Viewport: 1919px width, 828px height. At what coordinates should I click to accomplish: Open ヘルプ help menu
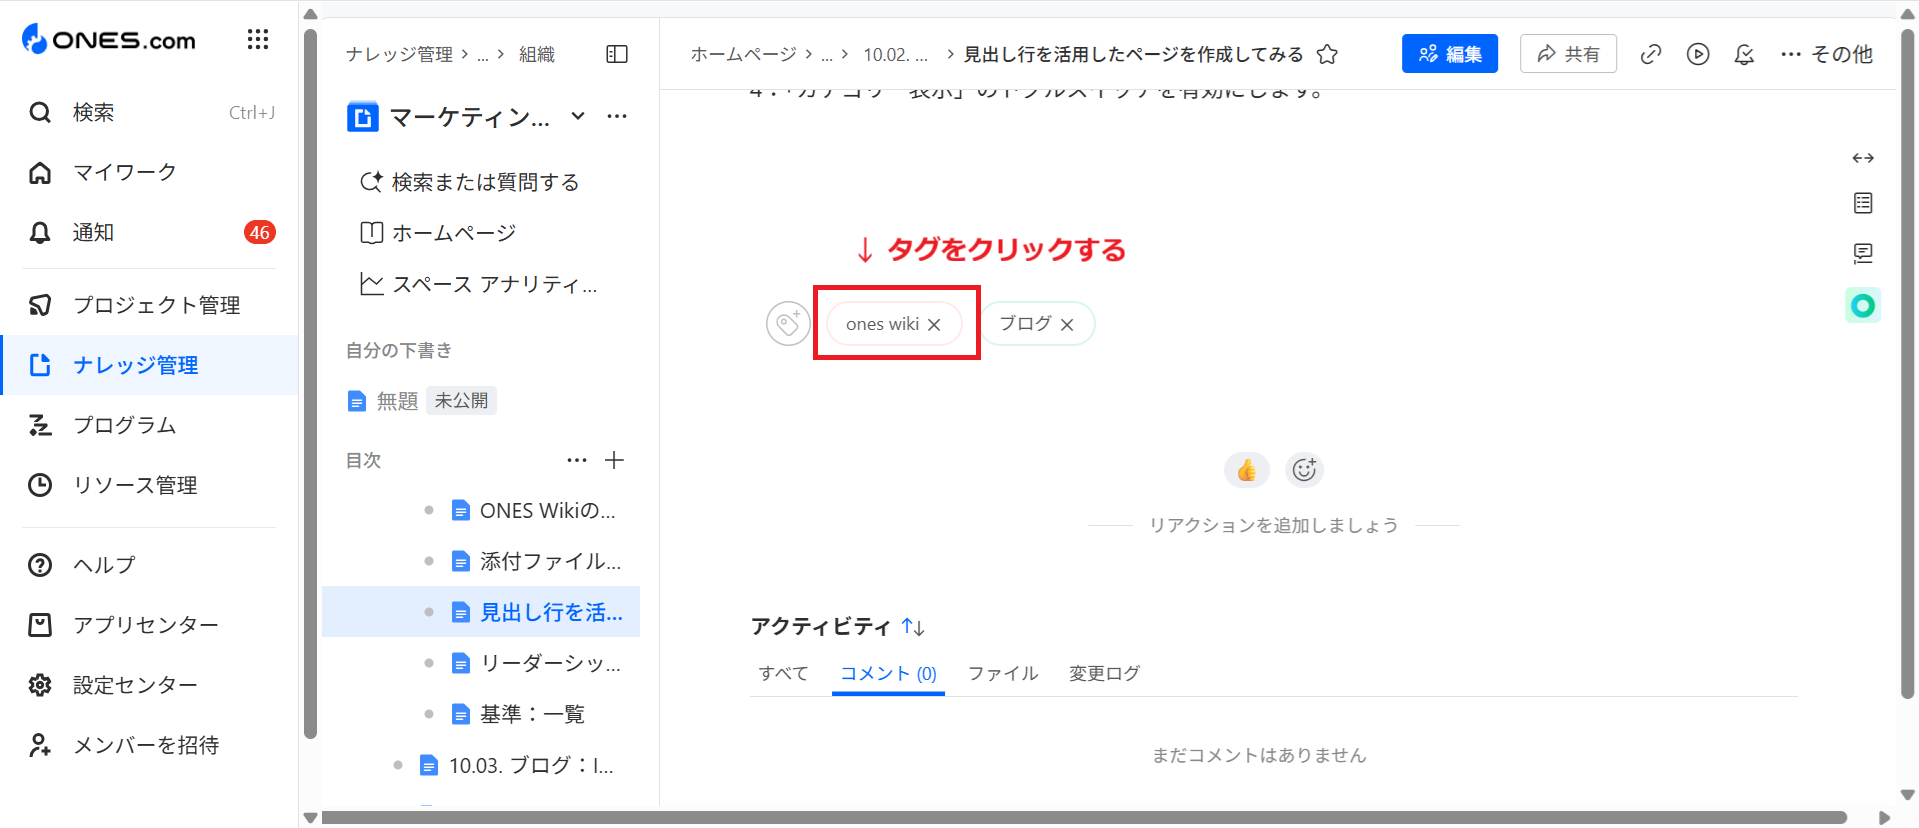(150, 565)
